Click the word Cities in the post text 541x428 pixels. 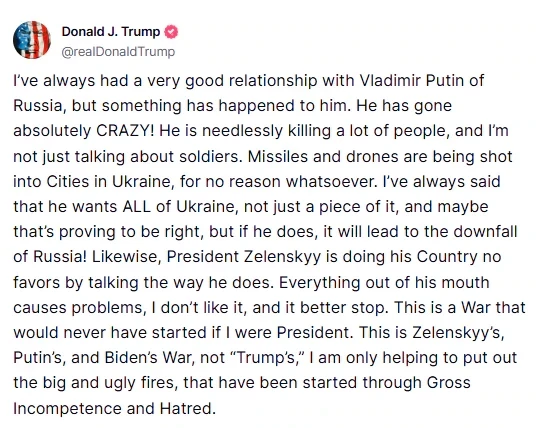(x=68, y=182)
